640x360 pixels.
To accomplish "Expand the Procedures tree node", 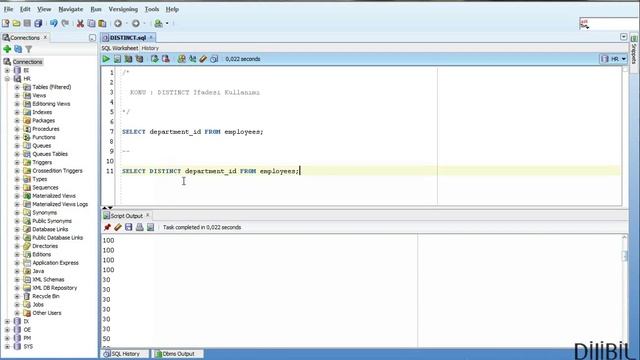I will (x=17, y=129).
